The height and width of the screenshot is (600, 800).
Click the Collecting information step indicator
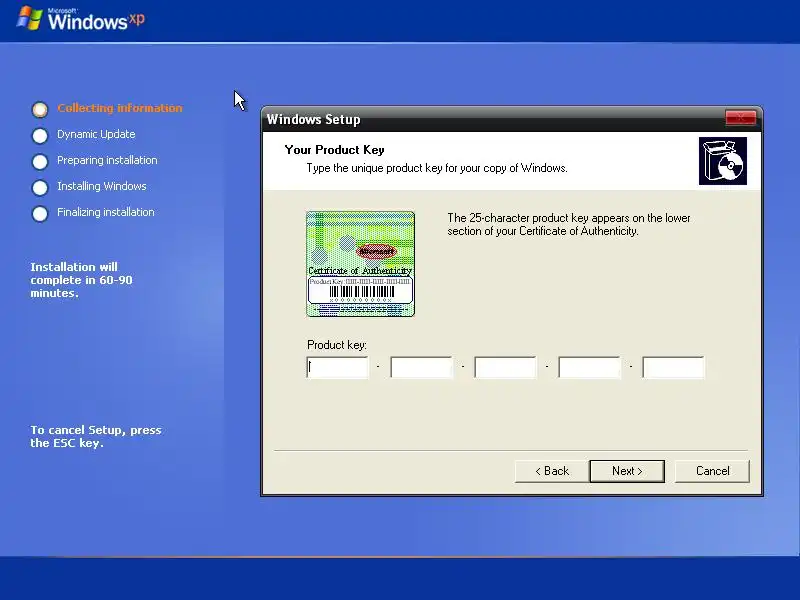coord(40,109)
